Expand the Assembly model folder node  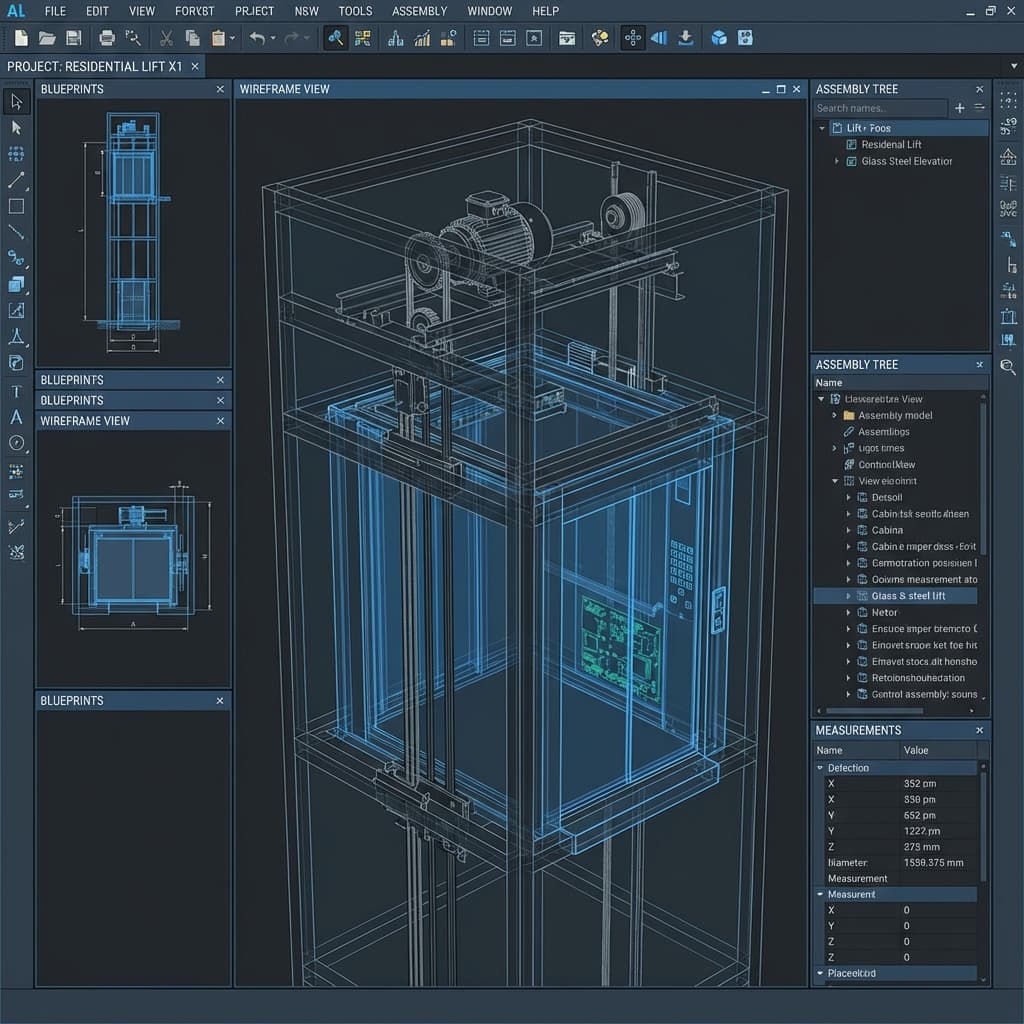click(835, 415)
